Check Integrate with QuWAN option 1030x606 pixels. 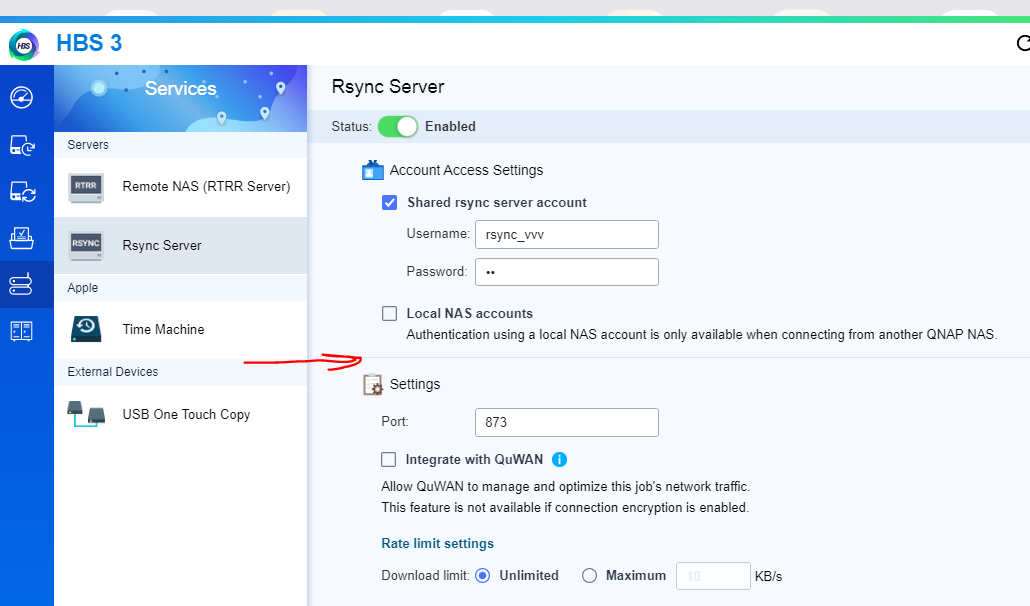tap(389, 460)
